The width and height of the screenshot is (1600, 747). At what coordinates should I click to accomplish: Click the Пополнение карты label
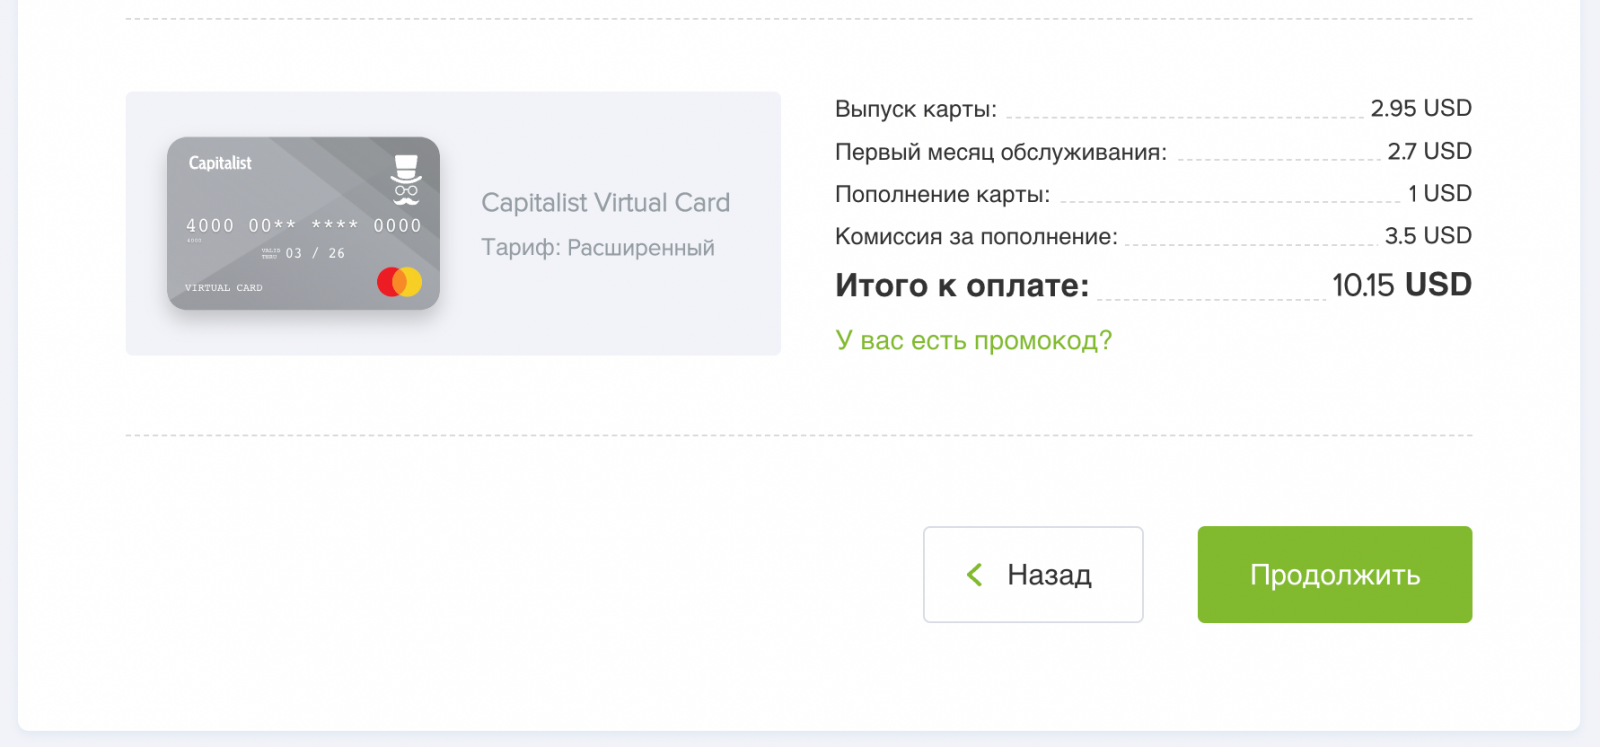pyautogui.click(x=942, y=194)
